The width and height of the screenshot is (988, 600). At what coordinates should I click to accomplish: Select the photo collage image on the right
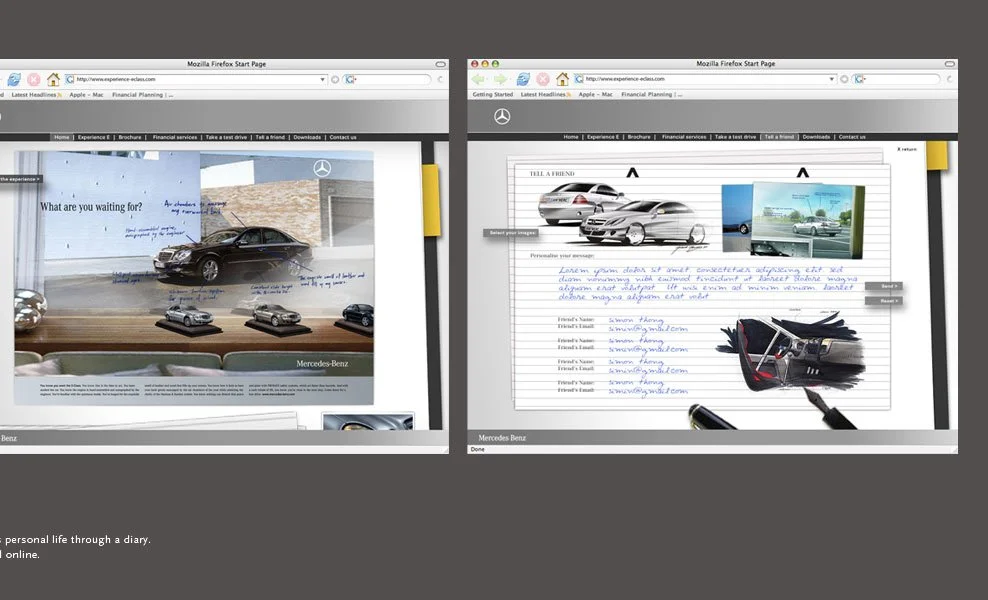(x=794, y=221)
